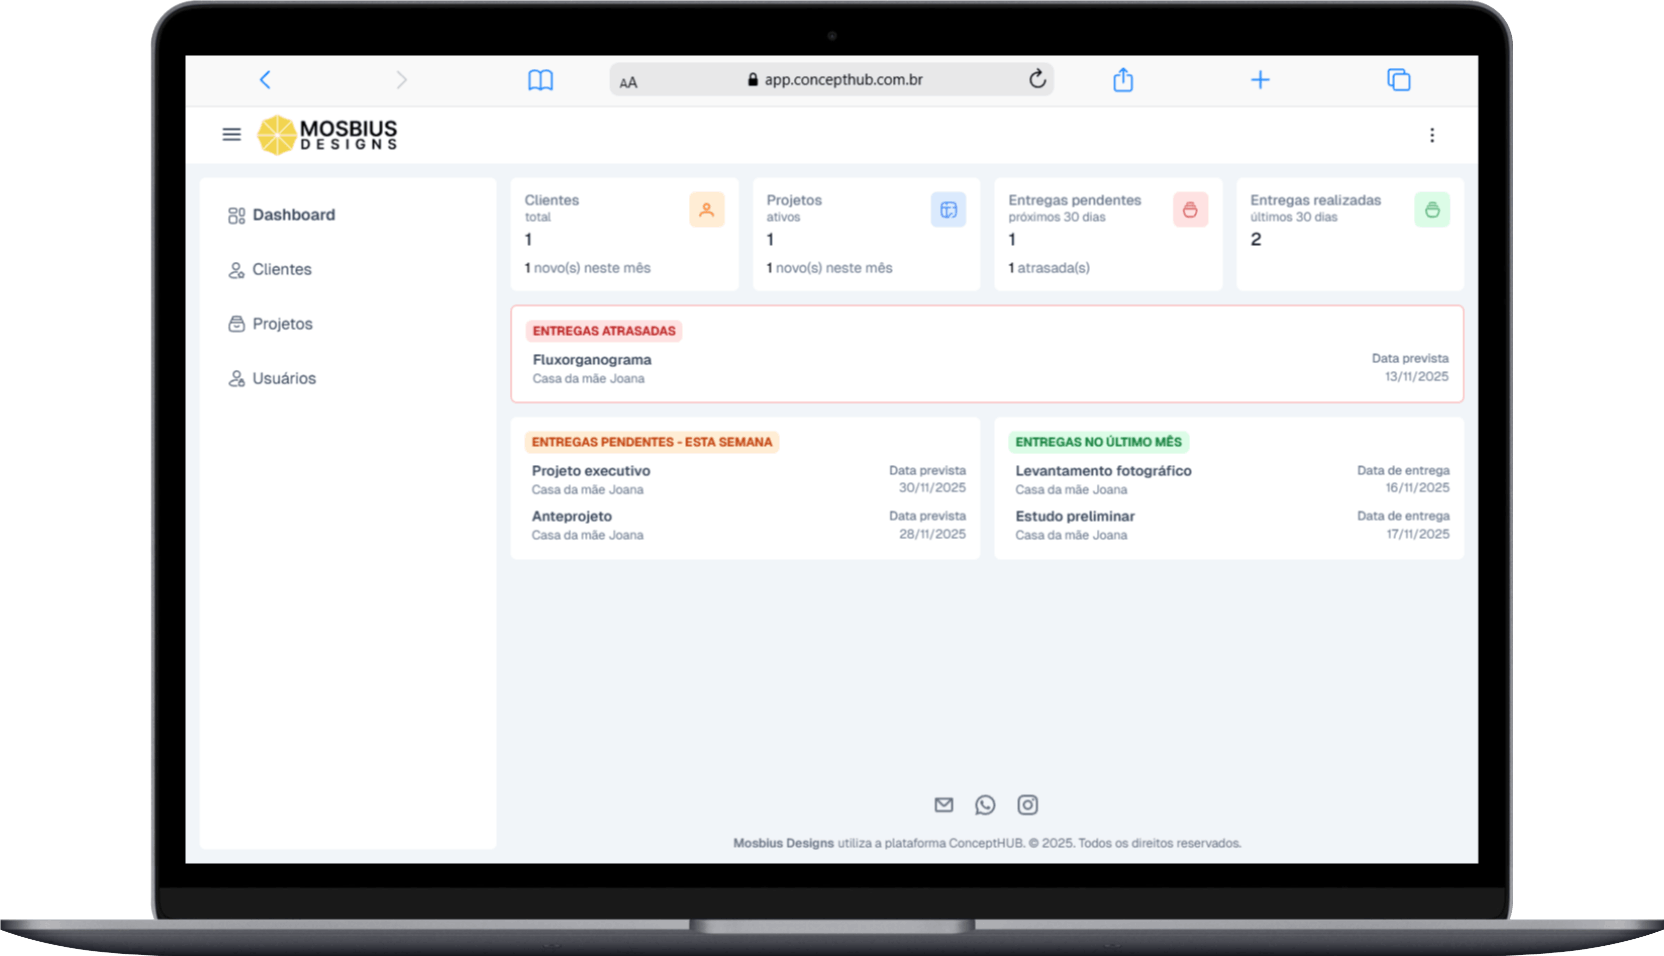Open the Instagram icon in the footer
Image resolution: width=1664 pixels, height=956 pixels.
tap(1027, 805)
